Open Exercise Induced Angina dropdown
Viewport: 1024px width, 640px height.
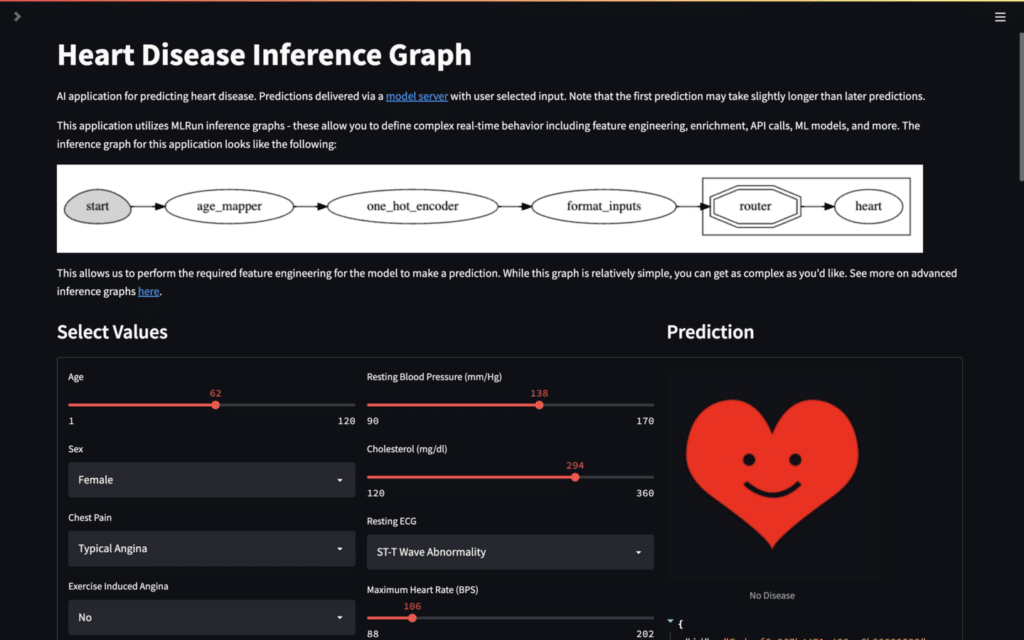(212, 617)
